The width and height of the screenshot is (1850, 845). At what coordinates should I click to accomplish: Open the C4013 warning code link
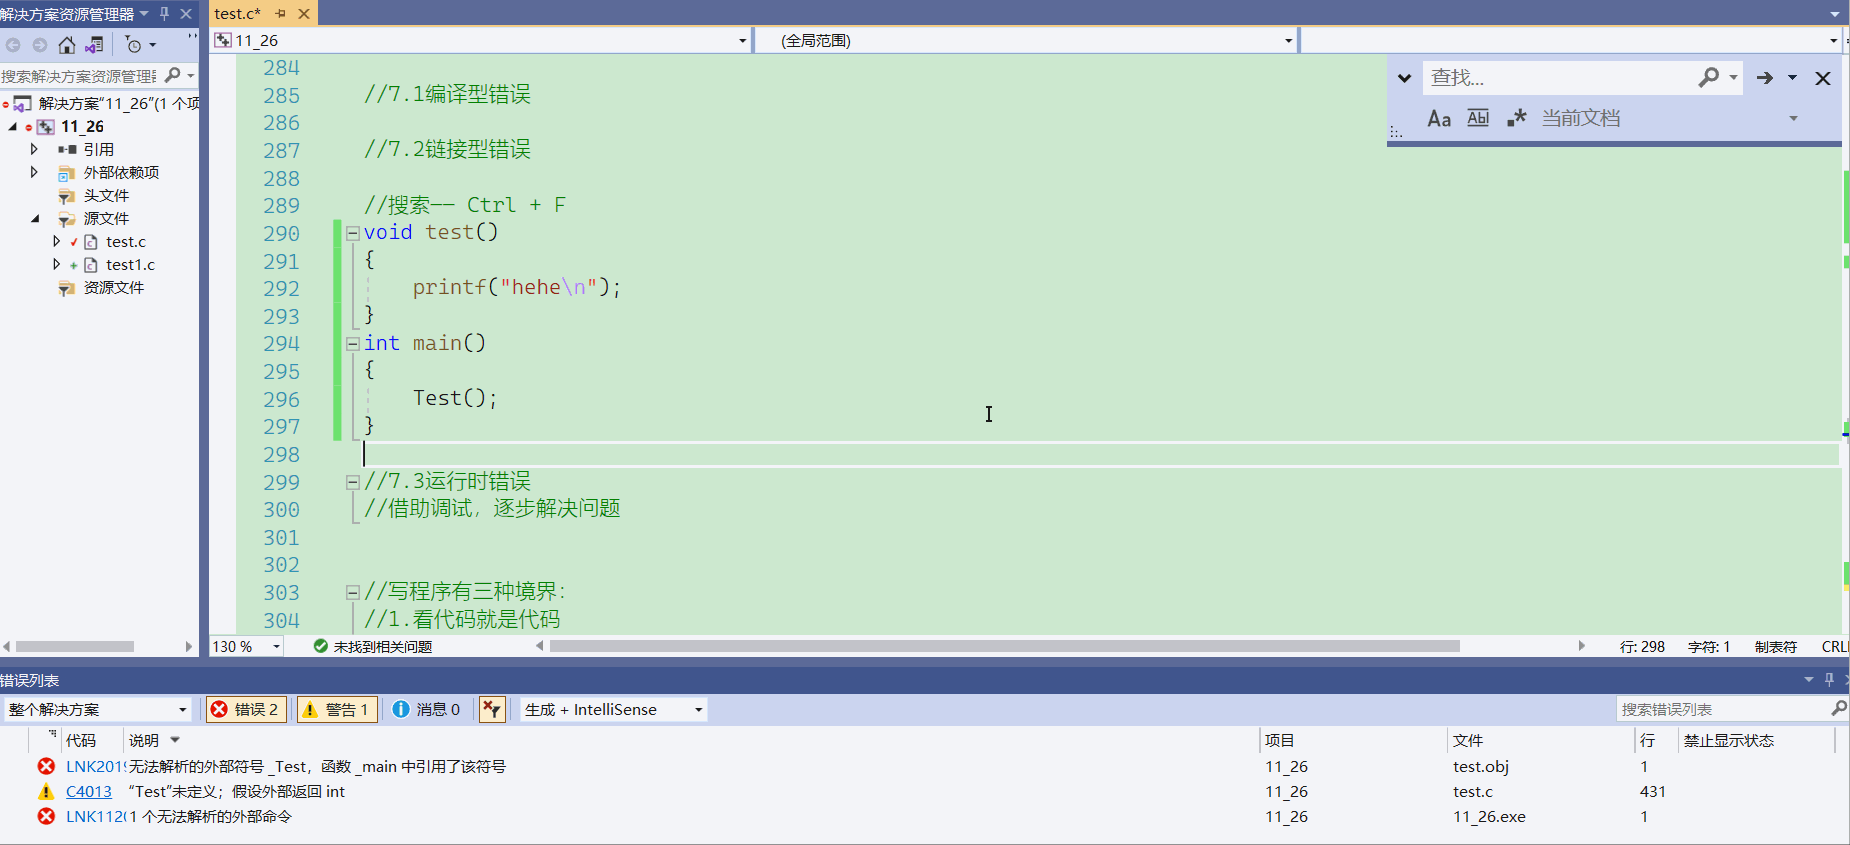click(x=89, y=791)
